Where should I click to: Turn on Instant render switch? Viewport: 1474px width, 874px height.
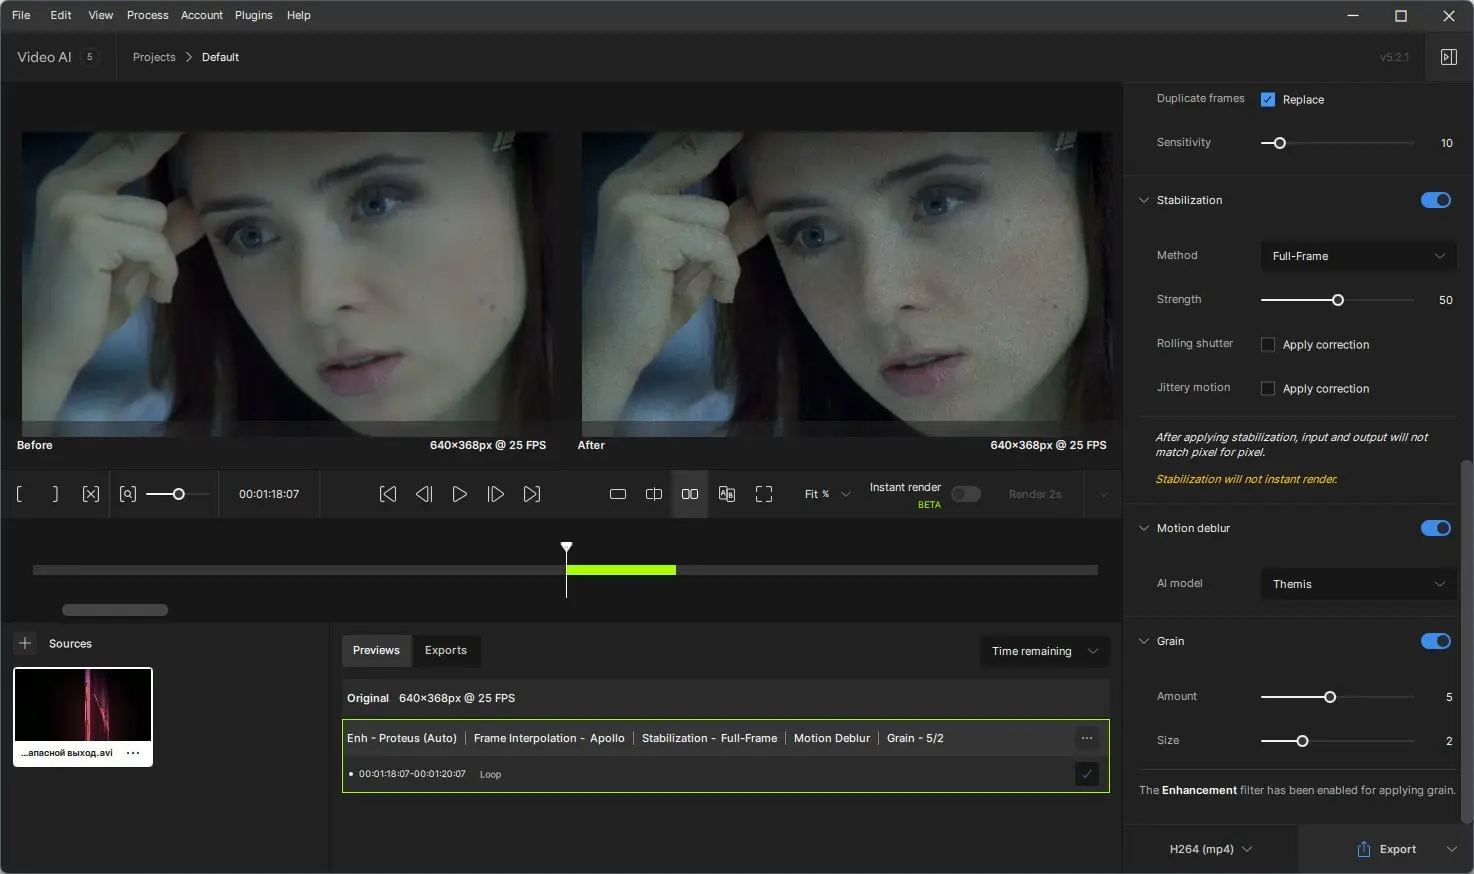[x=965, y=494]
